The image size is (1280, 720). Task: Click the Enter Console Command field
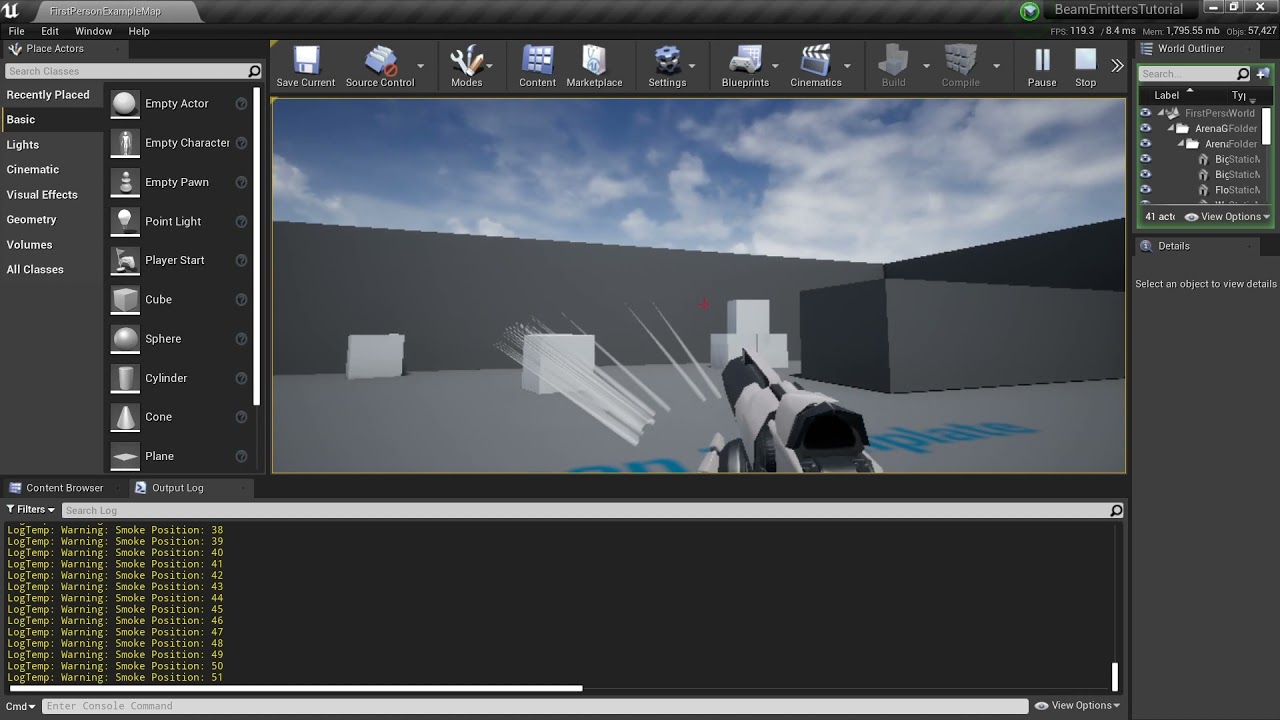pos(535,706)
